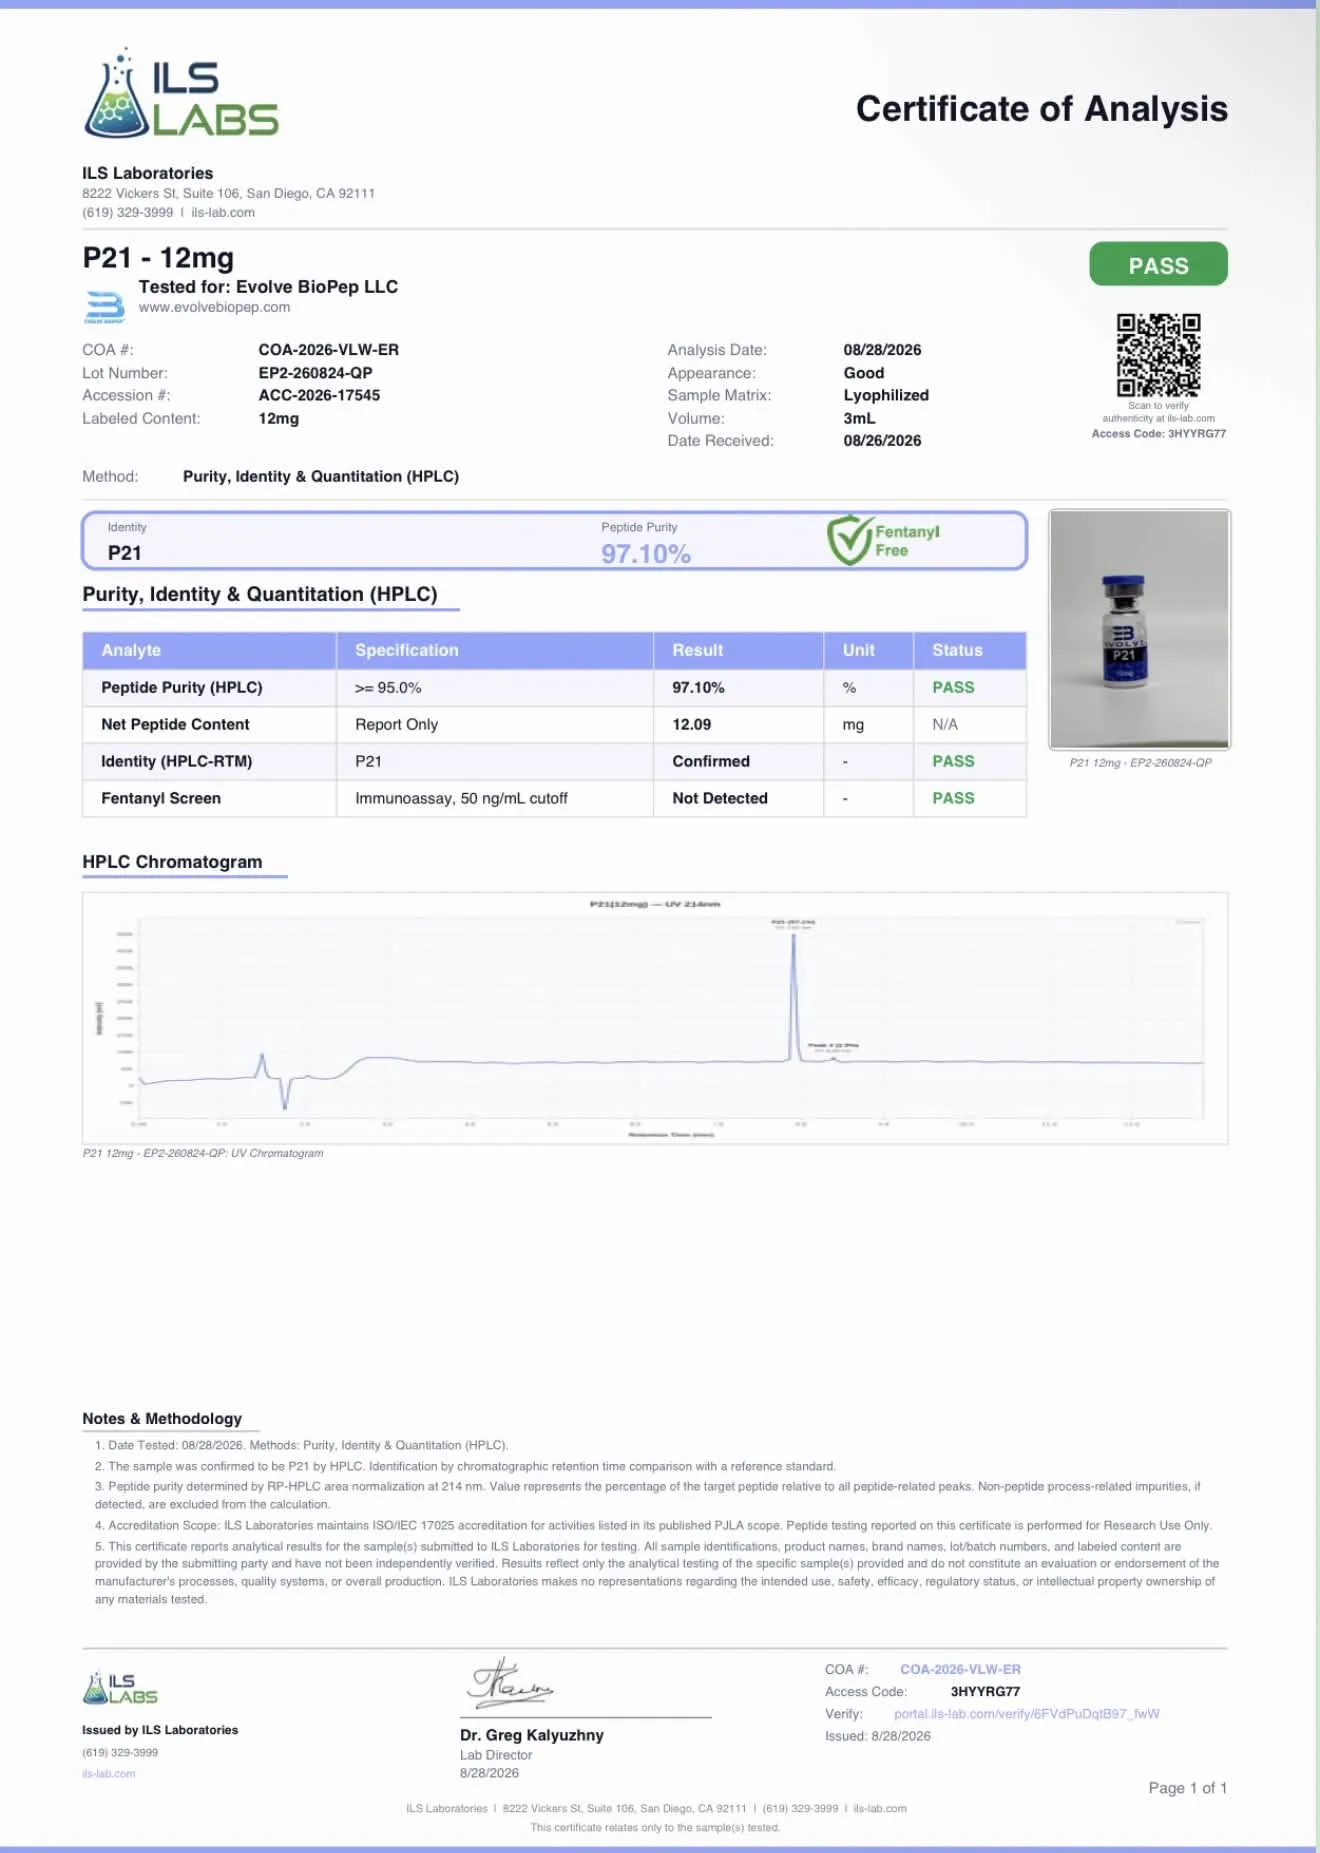The width and height of the screenshot is (1320, 1853).
Task: Click the P21 vial product photo
Action: coord(1139,629)
